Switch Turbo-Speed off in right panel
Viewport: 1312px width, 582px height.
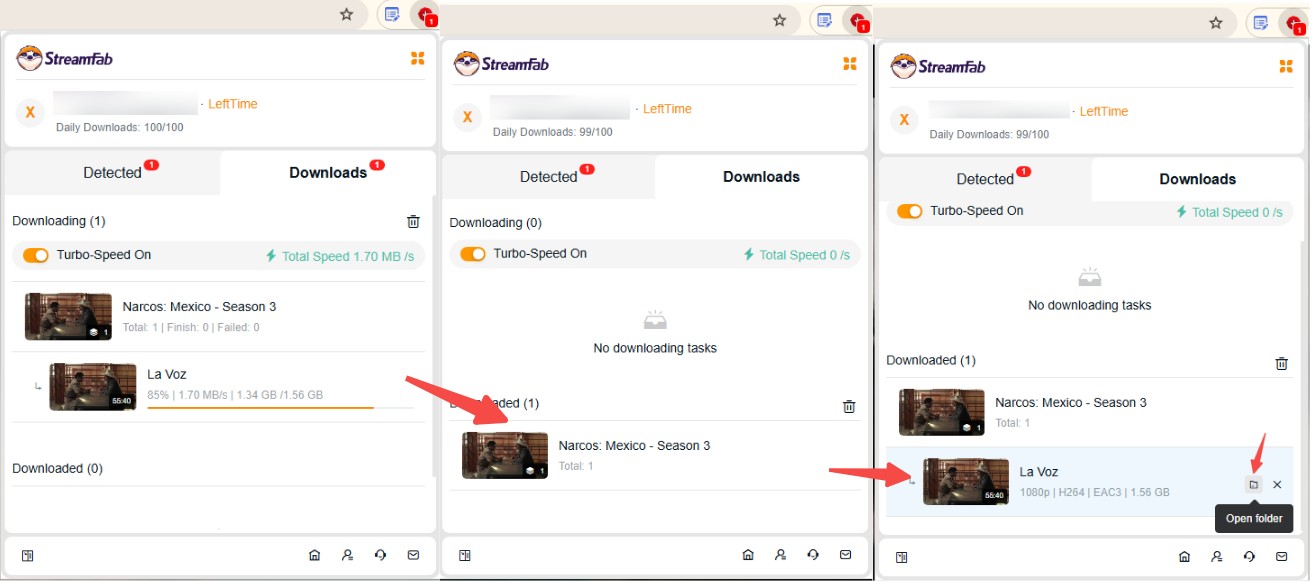tap(909, 211)
